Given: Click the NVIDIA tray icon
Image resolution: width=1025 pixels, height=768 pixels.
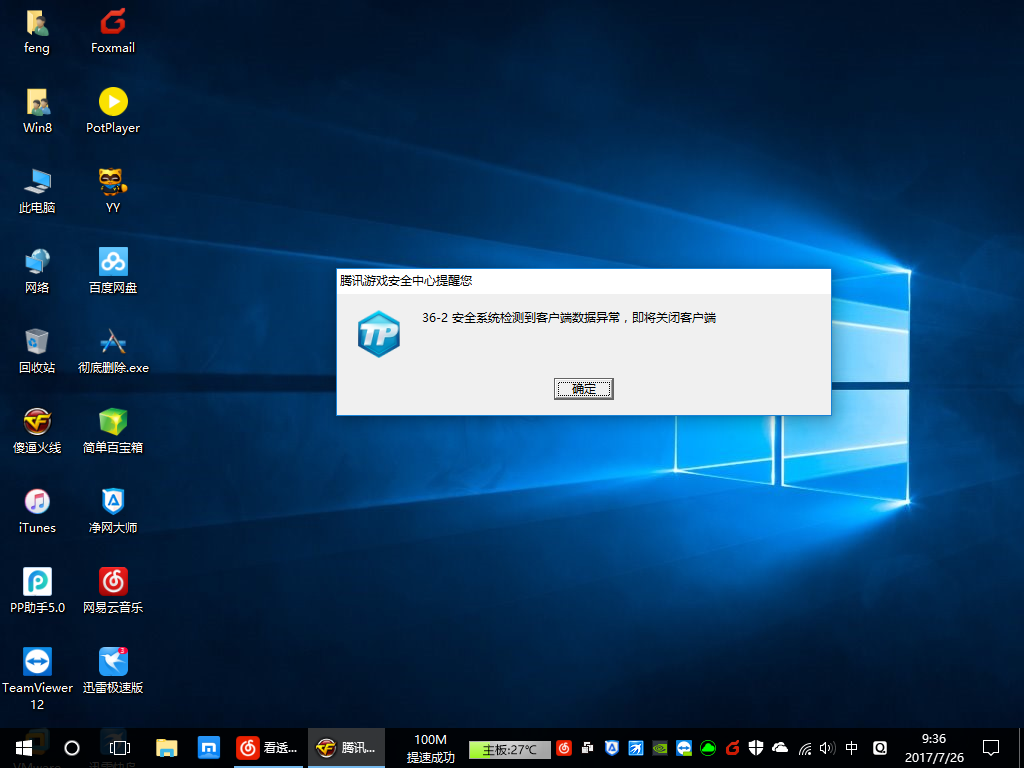Looking at the screenshot, I should click(660, 748).
